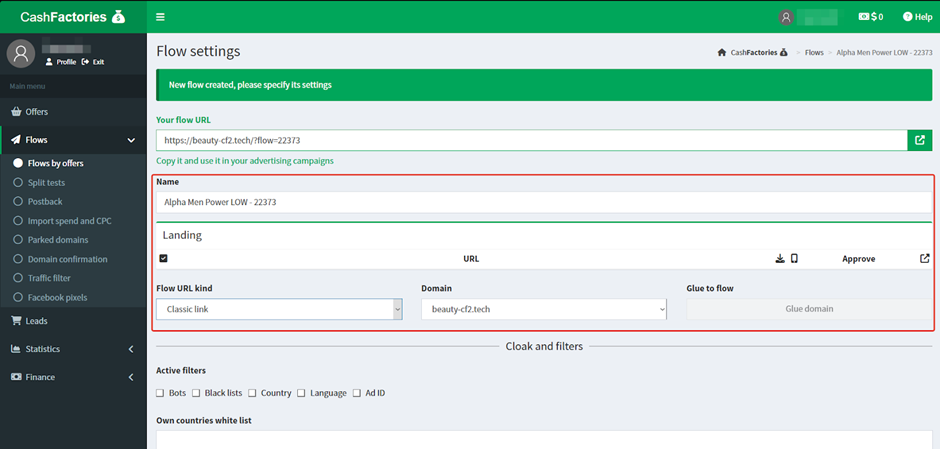940x449 pixels.
Task: Click the balance money icon showing $0
Action: point(864,17)
